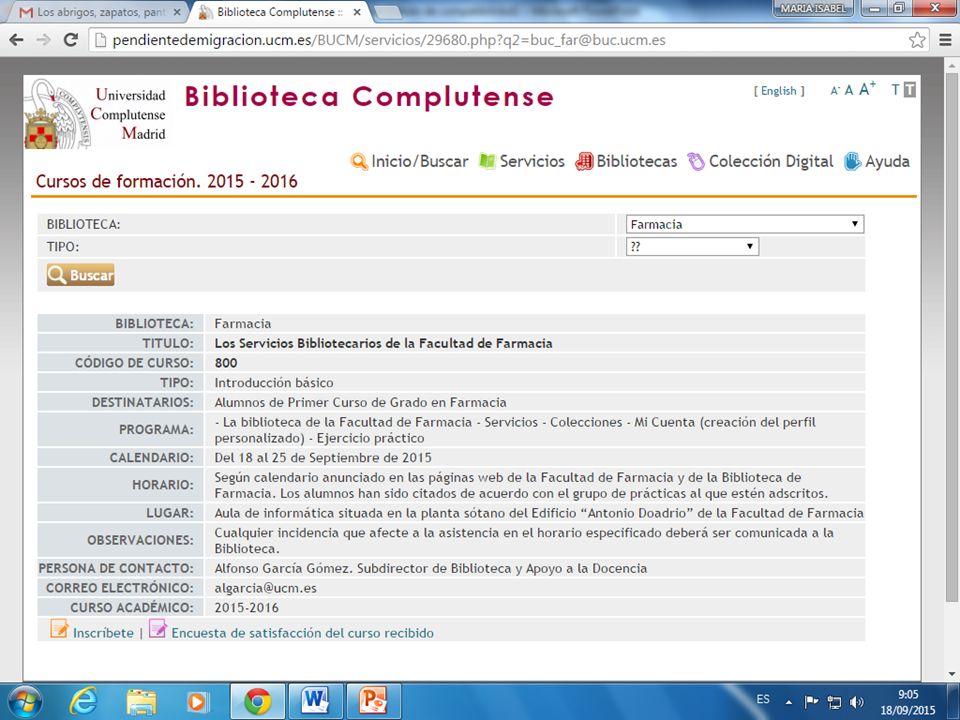Click the calendar text Del 18 al 25 de Septiembre
Viewport: 960px width, 720px height.
click(x=323, y=458)
